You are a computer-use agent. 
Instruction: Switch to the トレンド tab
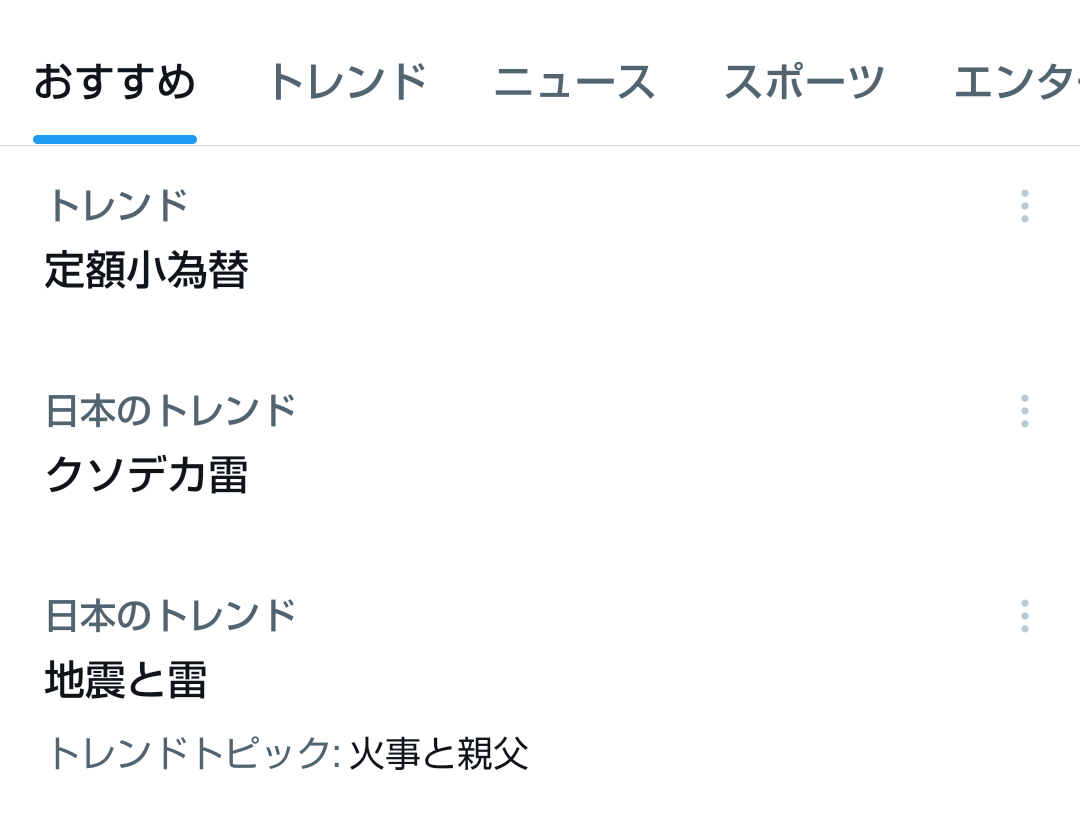pos(346,82)
